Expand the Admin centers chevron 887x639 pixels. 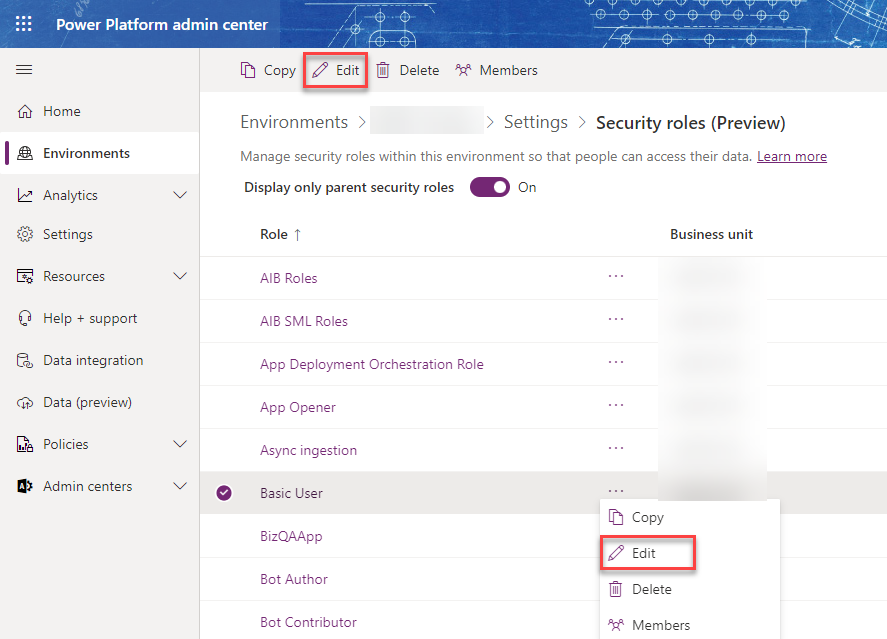tap(180, 486)
